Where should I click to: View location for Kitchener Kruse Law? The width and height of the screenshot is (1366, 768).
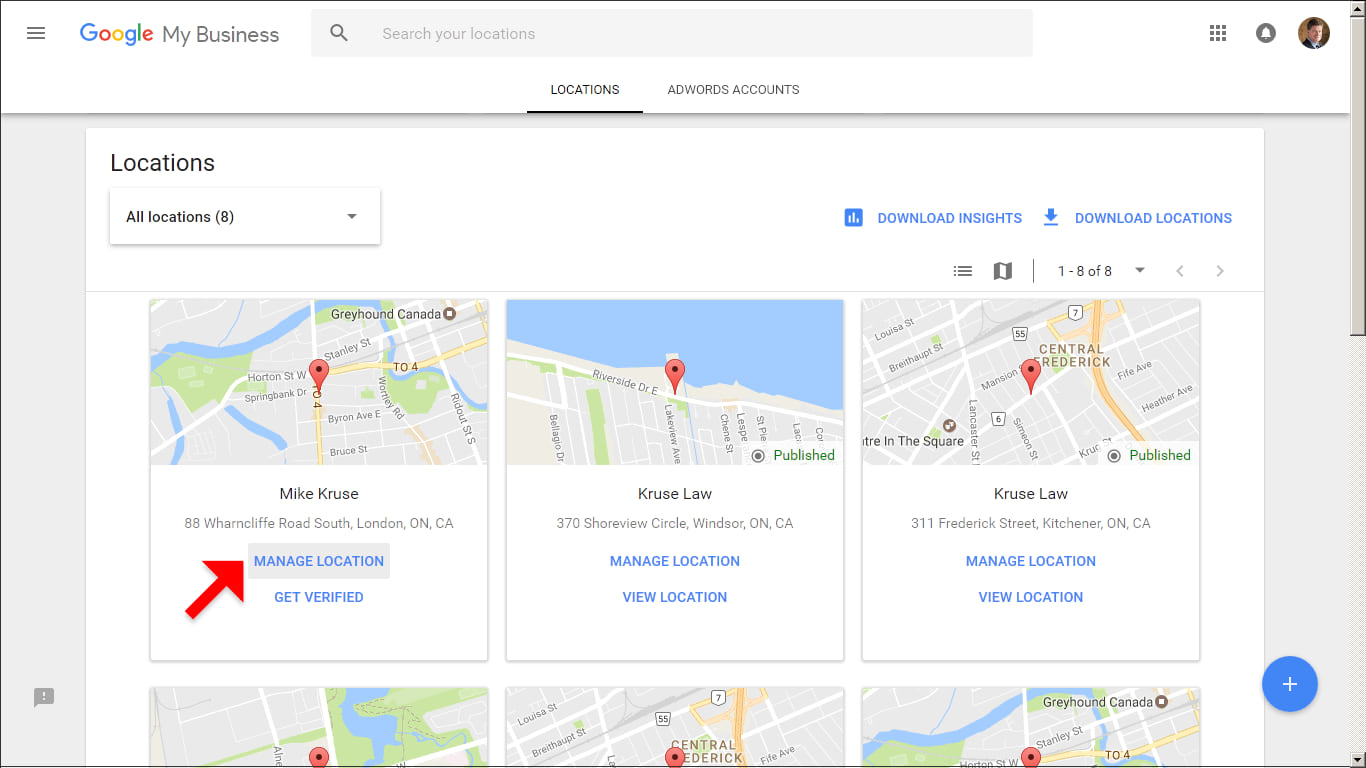(x=1031, y=597)
